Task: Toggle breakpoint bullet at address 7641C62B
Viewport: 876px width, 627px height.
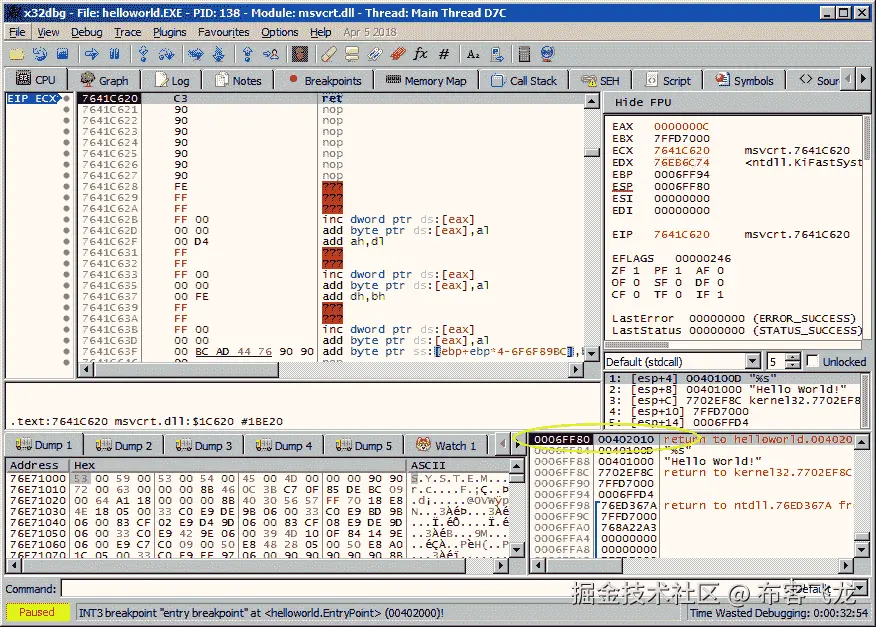Action: [x=67, y=219]
